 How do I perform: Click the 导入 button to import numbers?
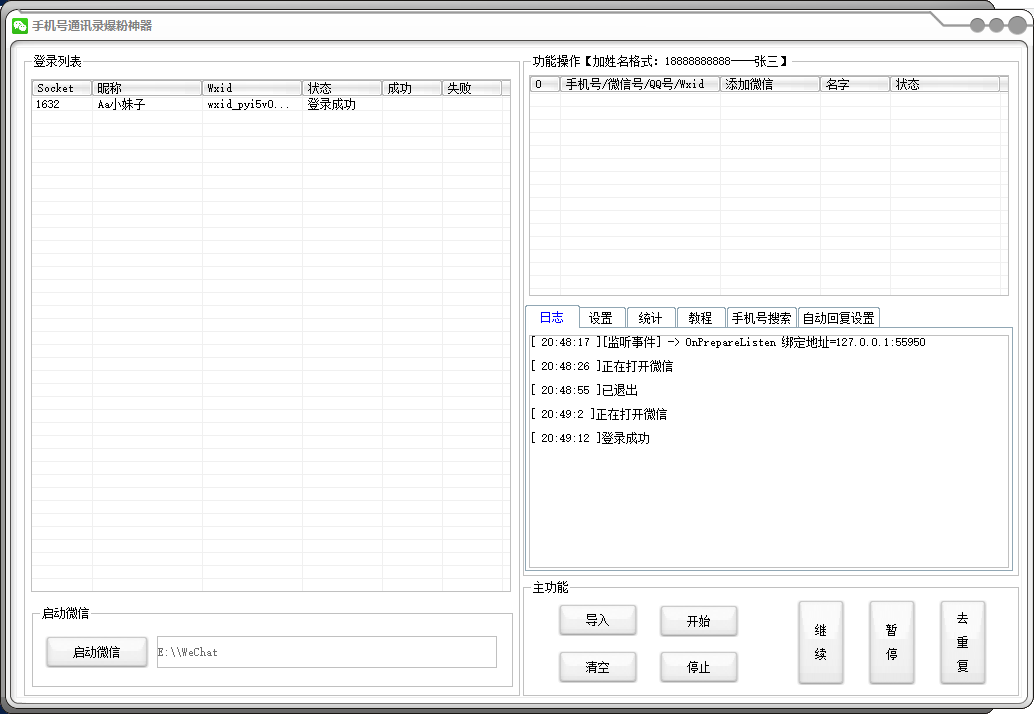coord(598,620)
